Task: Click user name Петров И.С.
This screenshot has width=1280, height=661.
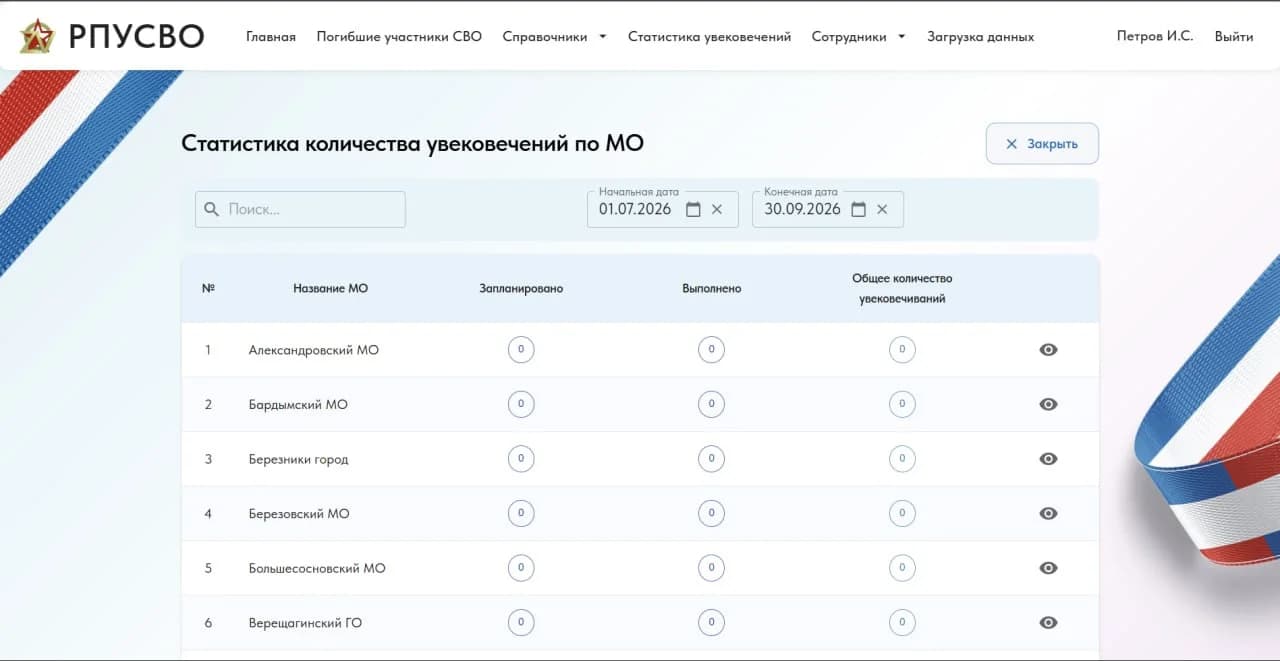Action: point(1155,36)
